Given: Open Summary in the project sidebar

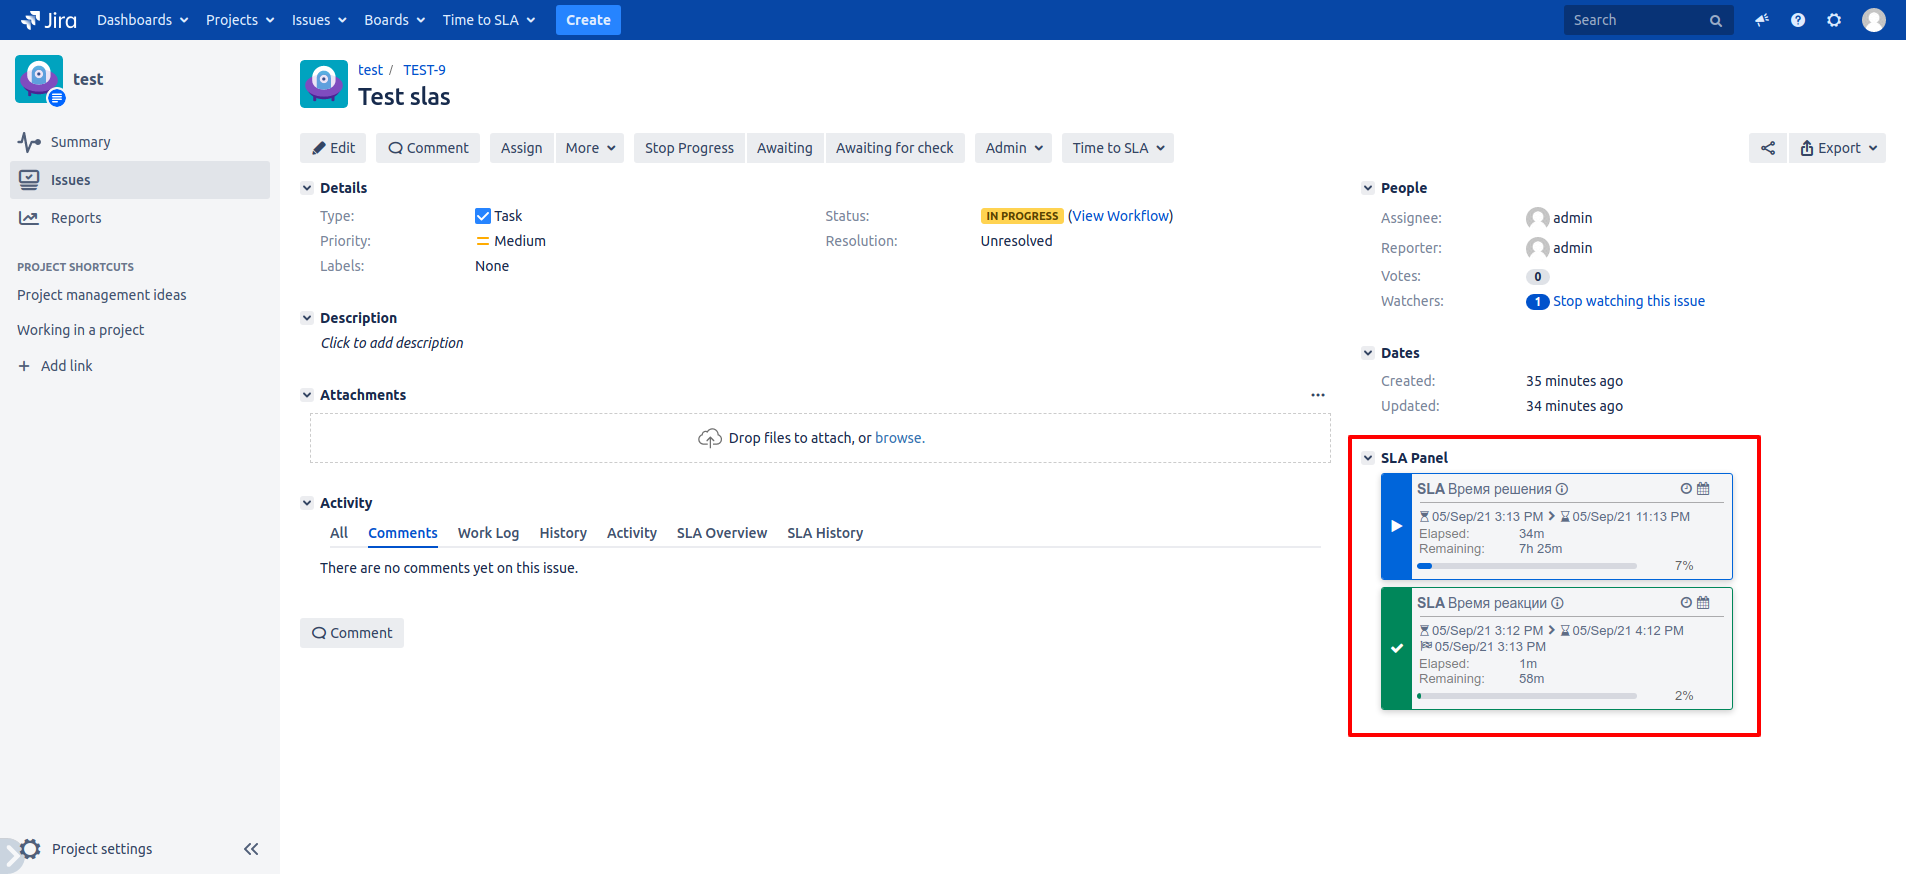Looking at the screenshot, I should click(x=140, y=142).
